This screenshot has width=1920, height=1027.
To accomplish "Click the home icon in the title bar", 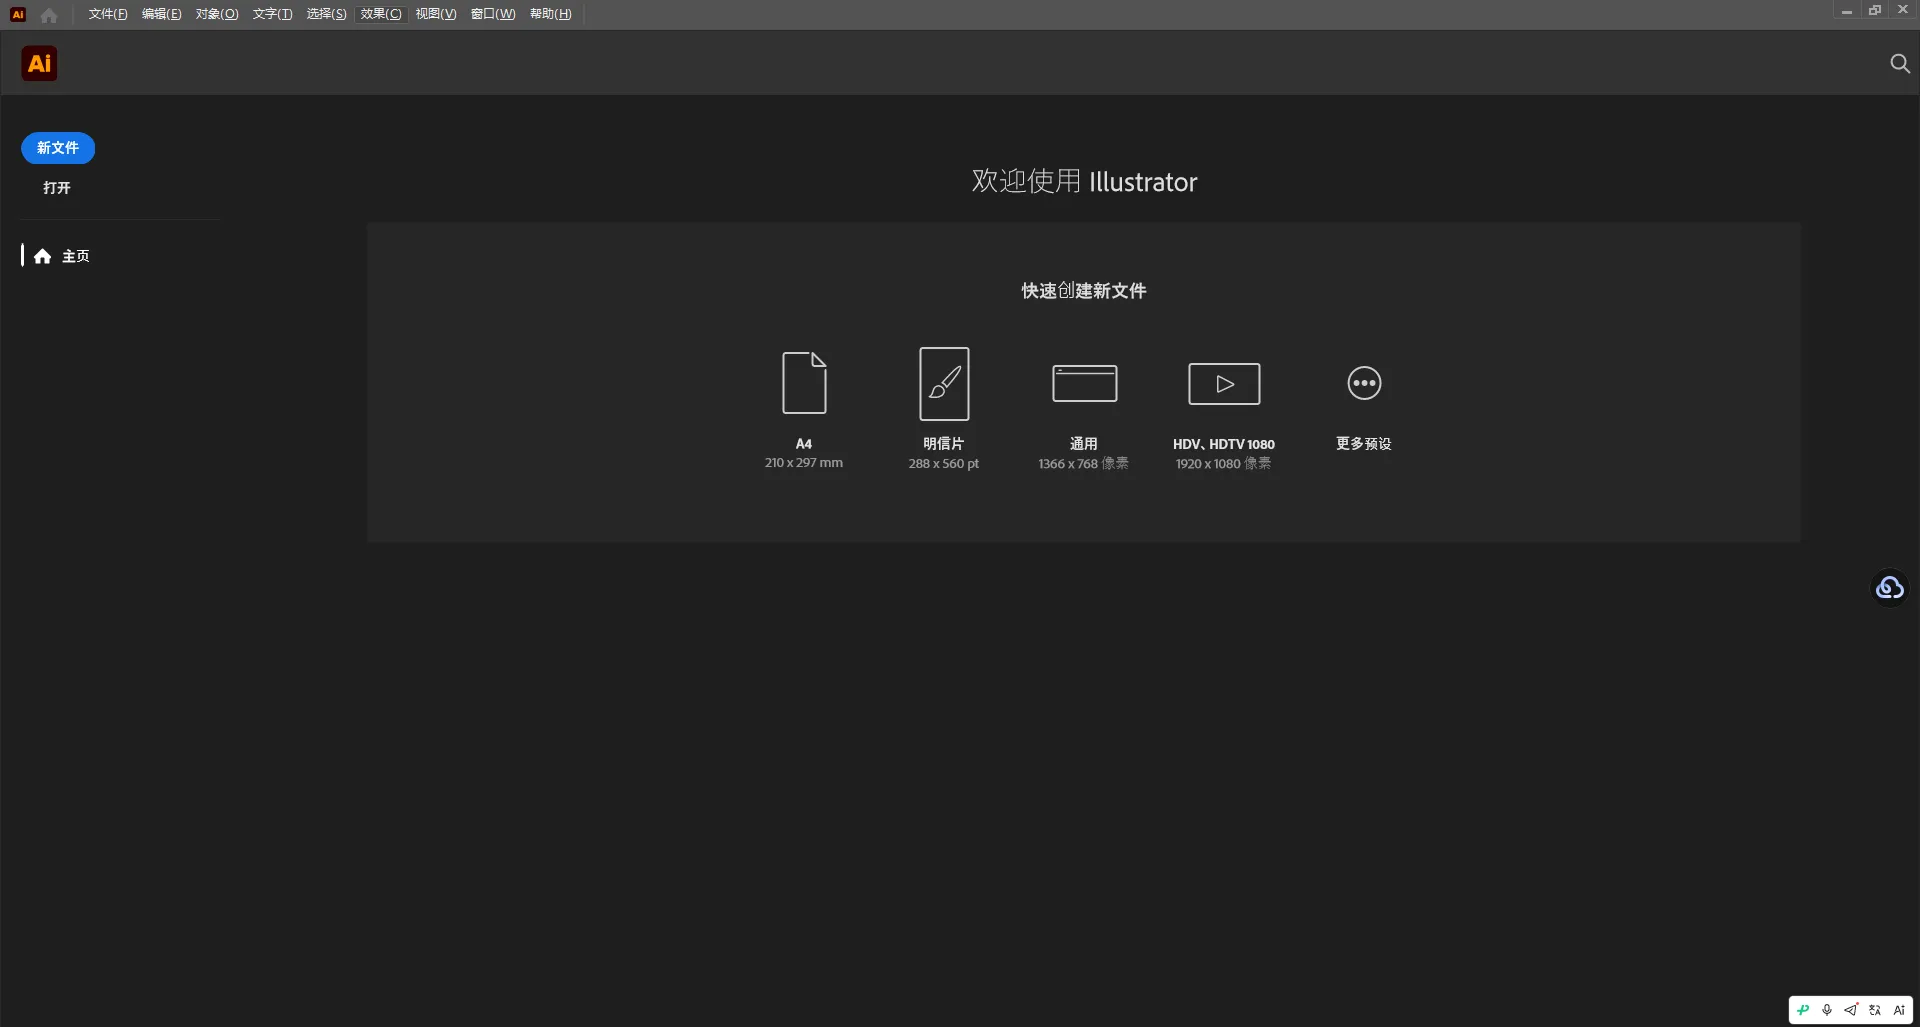I will (x=49, y=14).
